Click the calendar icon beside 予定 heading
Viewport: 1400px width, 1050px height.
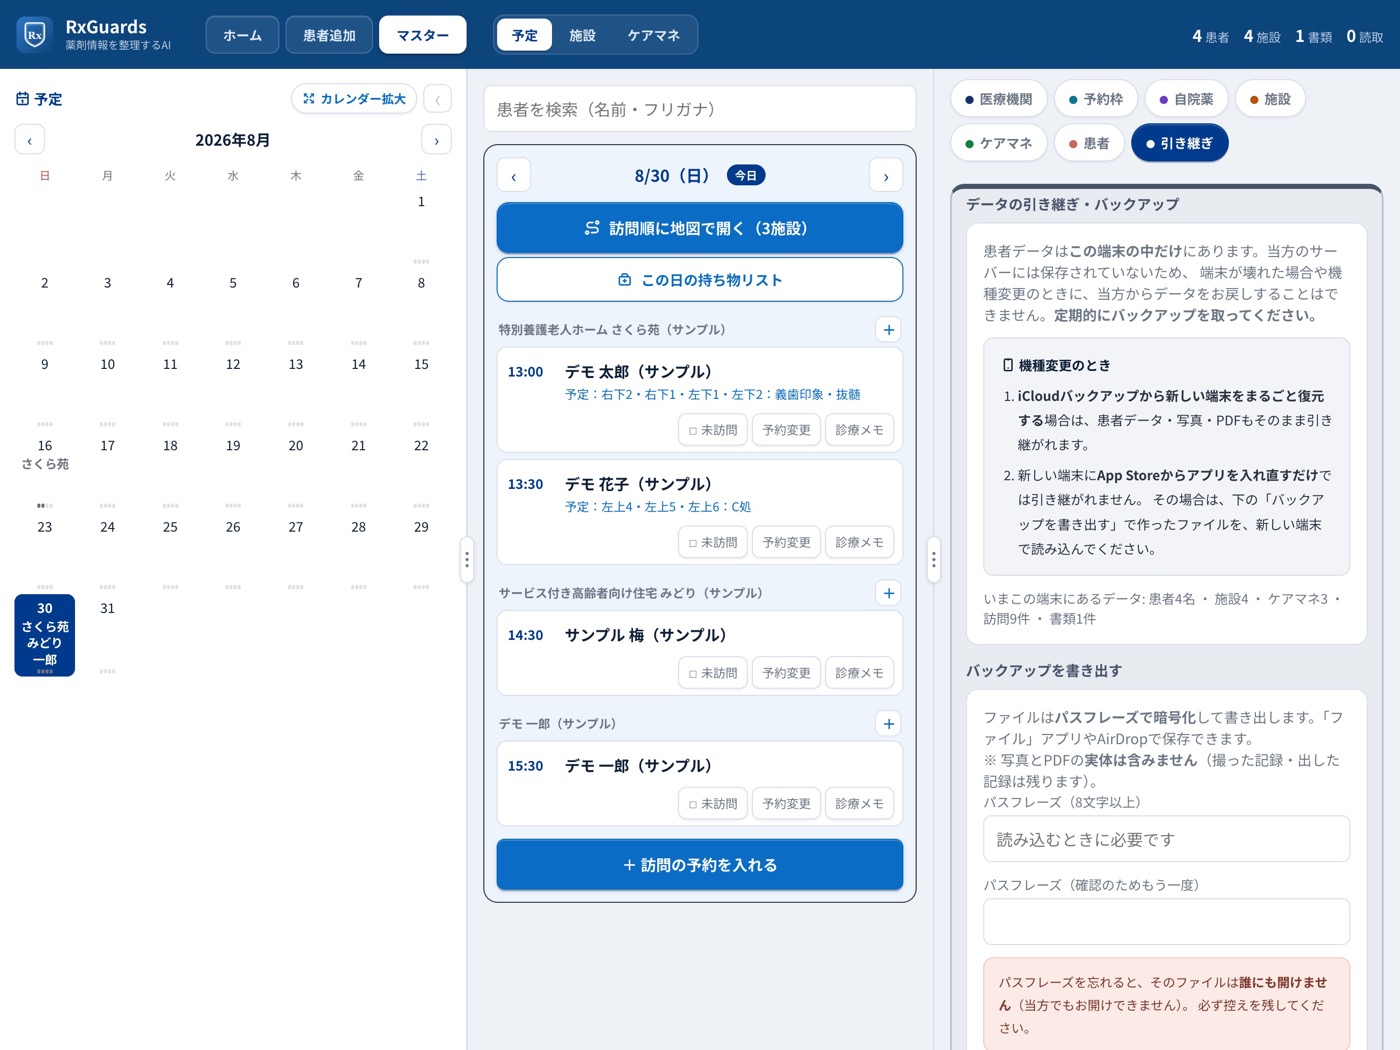(x=22, y=99)
